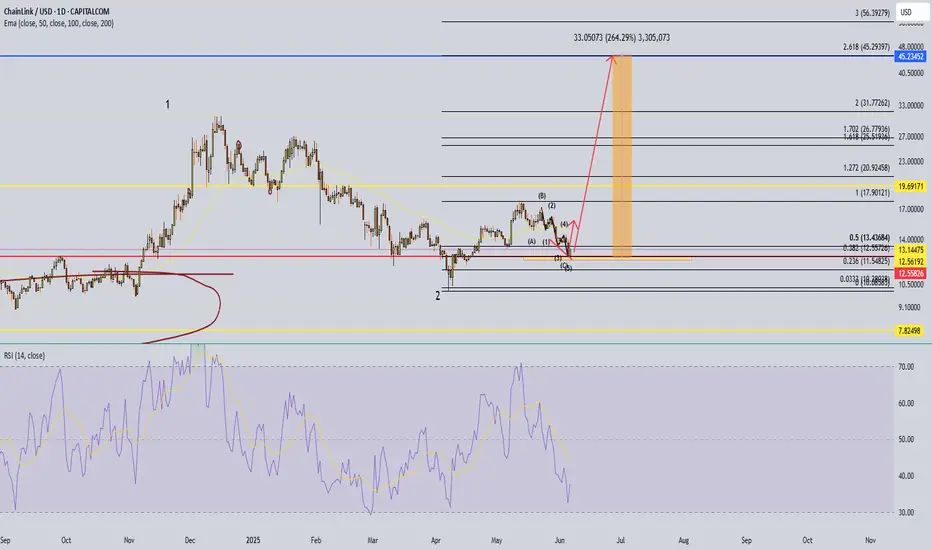932x550 pixels.
Task: Click Aug on the time axis
Action: [x=684, y=540]
